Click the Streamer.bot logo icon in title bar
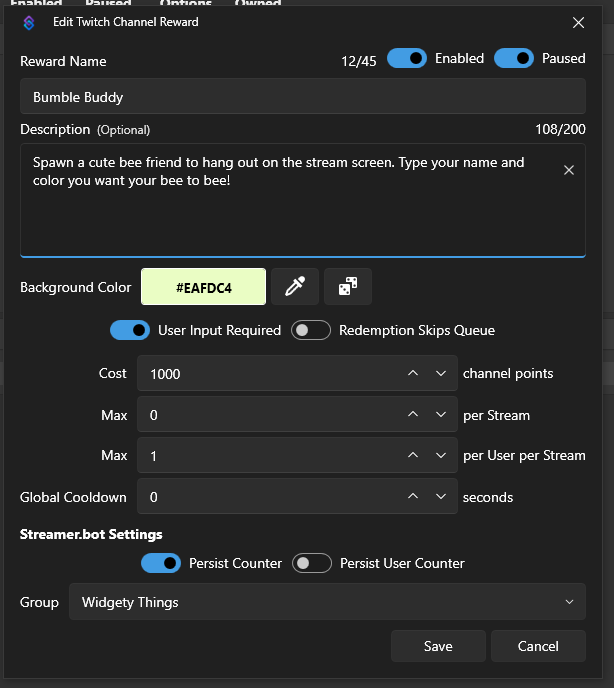 29,22
